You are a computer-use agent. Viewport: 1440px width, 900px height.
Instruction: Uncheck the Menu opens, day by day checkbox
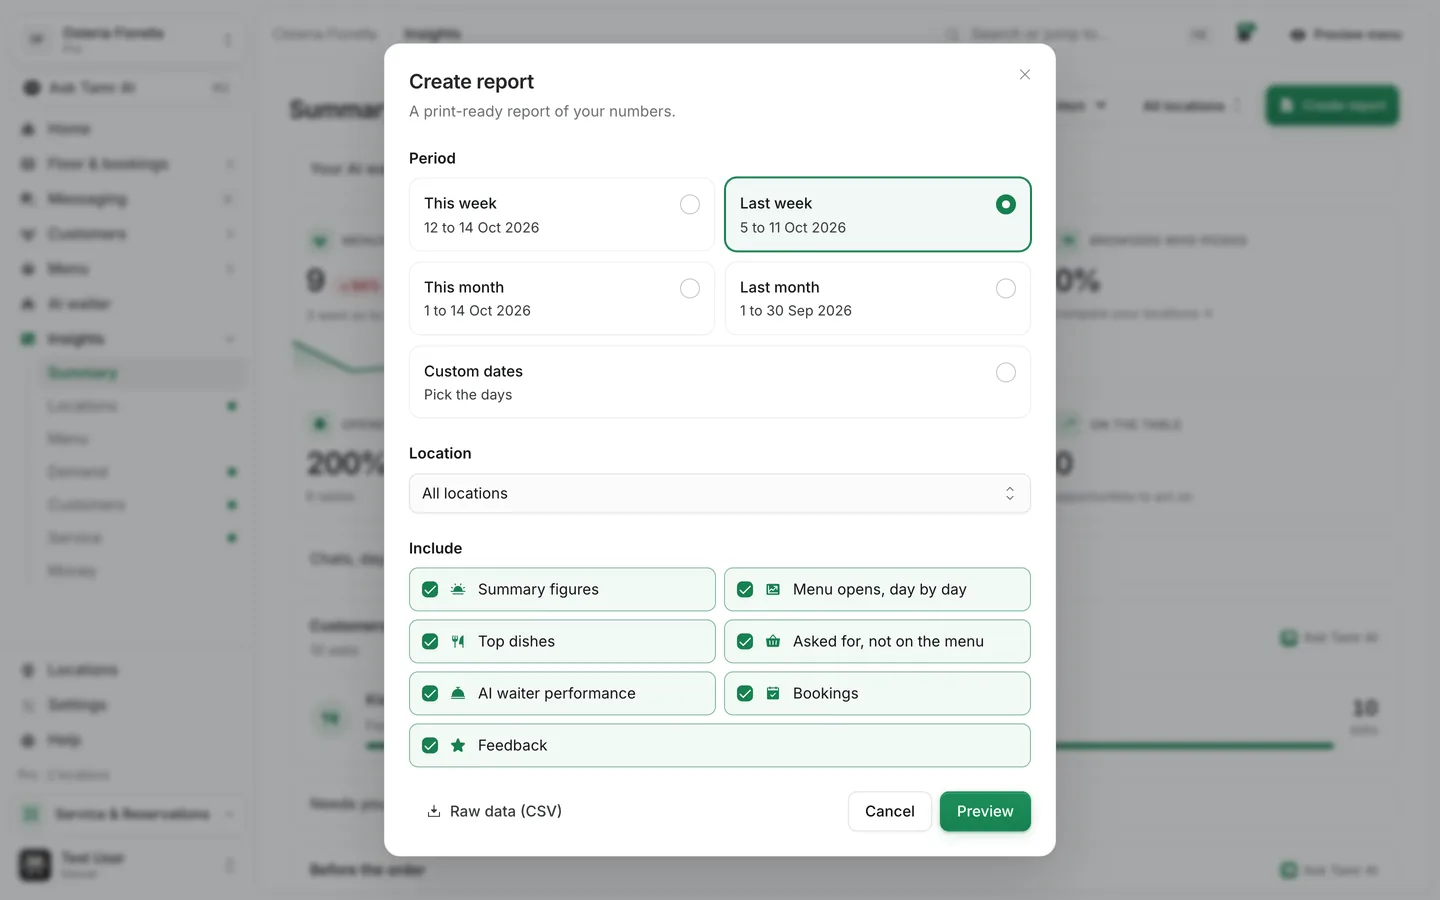(745, 589)
